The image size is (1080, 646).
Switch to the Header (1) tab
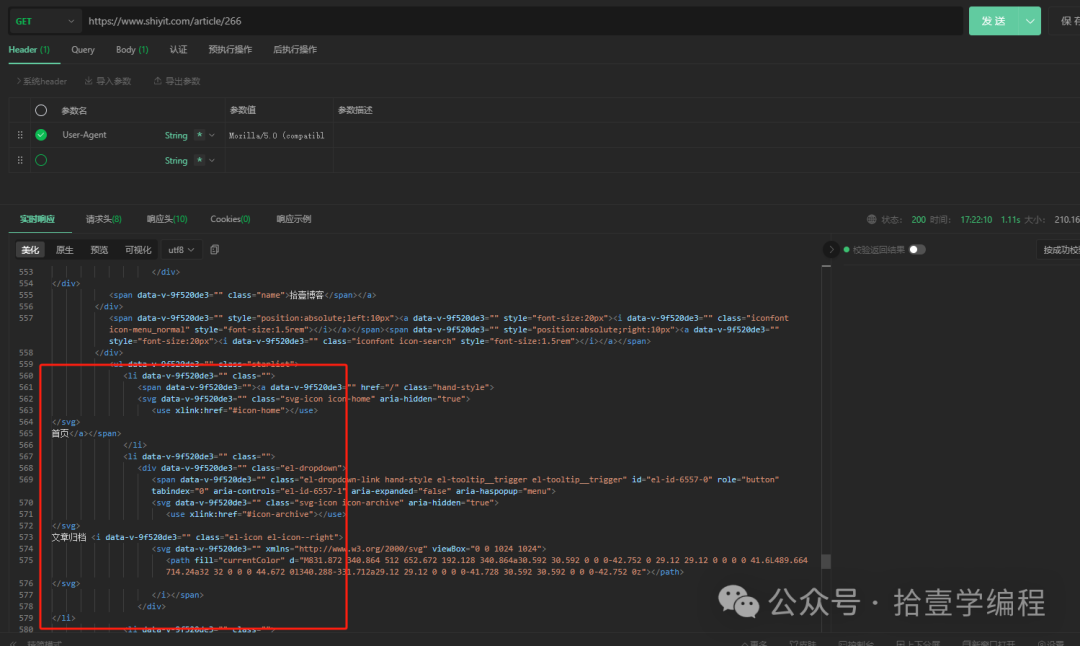[29, 50]
